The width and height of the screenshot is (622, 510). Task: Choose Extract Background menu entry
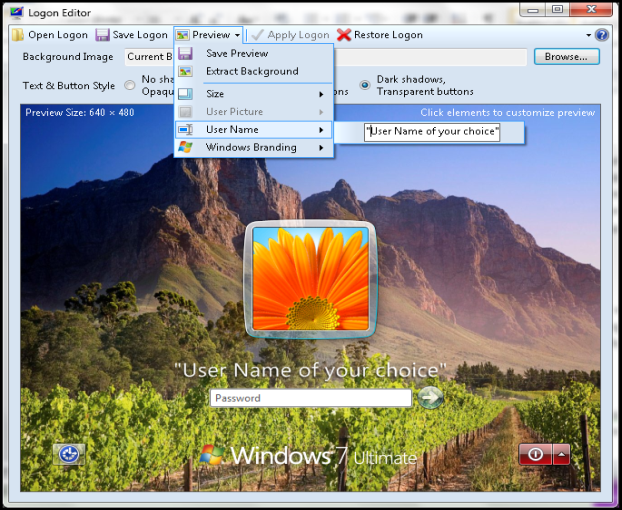[254, 71]
